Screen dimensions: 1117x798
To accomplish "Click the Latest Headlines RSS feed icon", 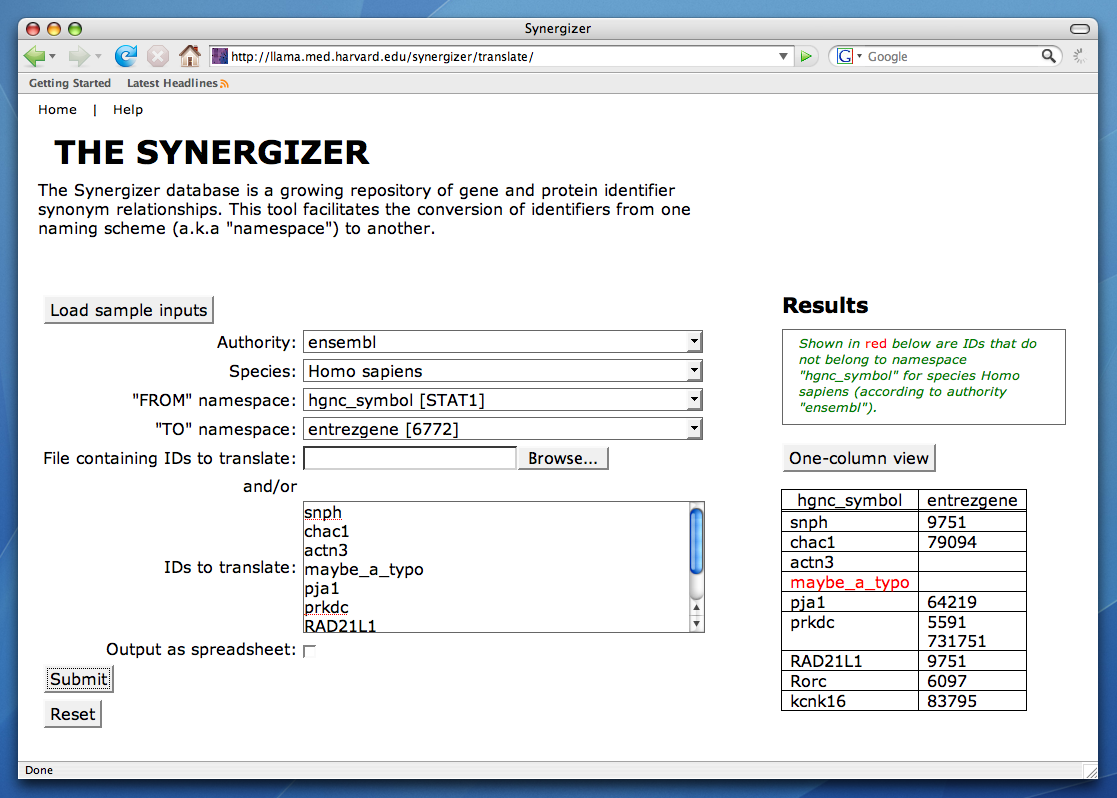I will pos(224,84).
